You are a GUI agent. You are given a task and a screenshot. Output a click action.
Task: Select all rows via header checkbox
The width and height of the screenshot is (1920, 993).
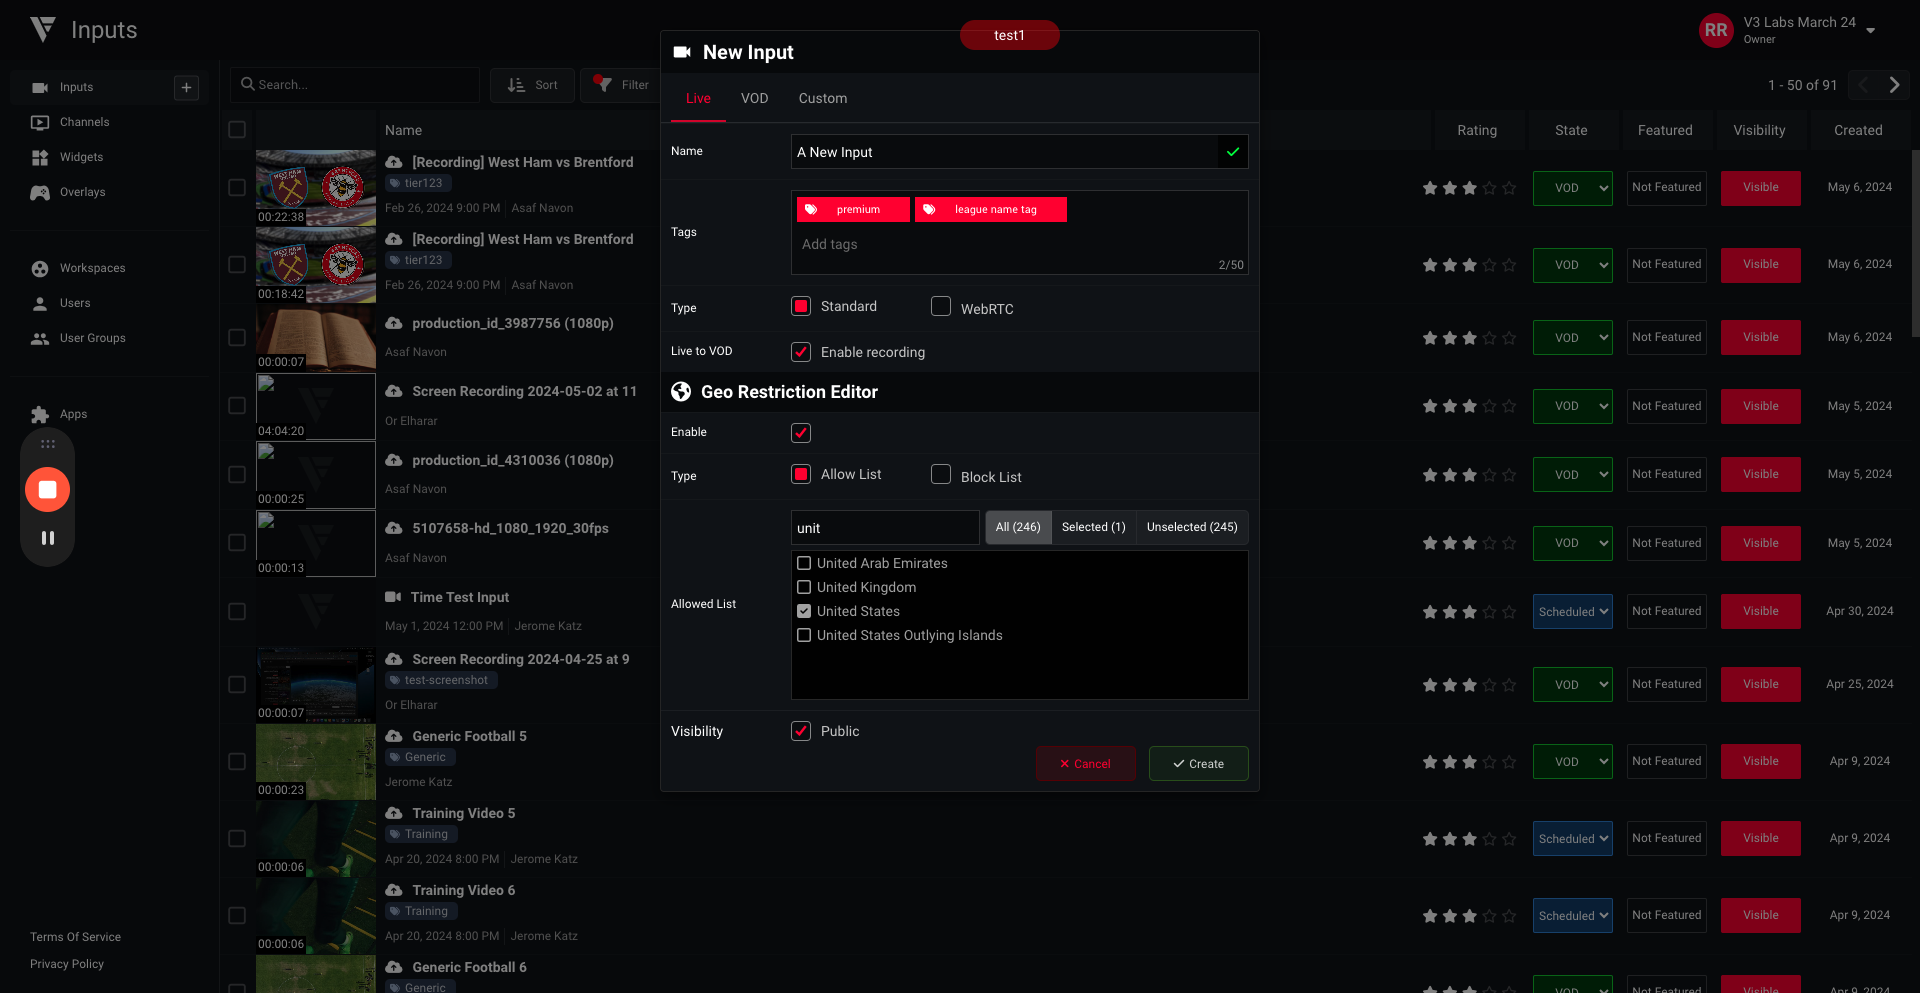237,130
